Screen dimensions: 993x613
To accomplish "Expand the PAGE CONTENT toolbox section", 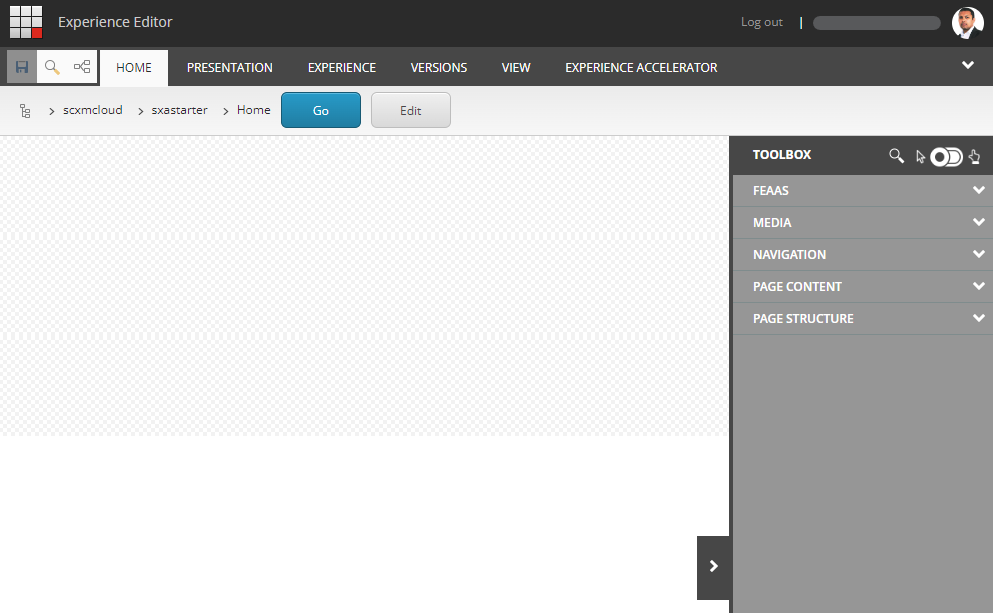I will pyautogui.click(x=863, y=287).
